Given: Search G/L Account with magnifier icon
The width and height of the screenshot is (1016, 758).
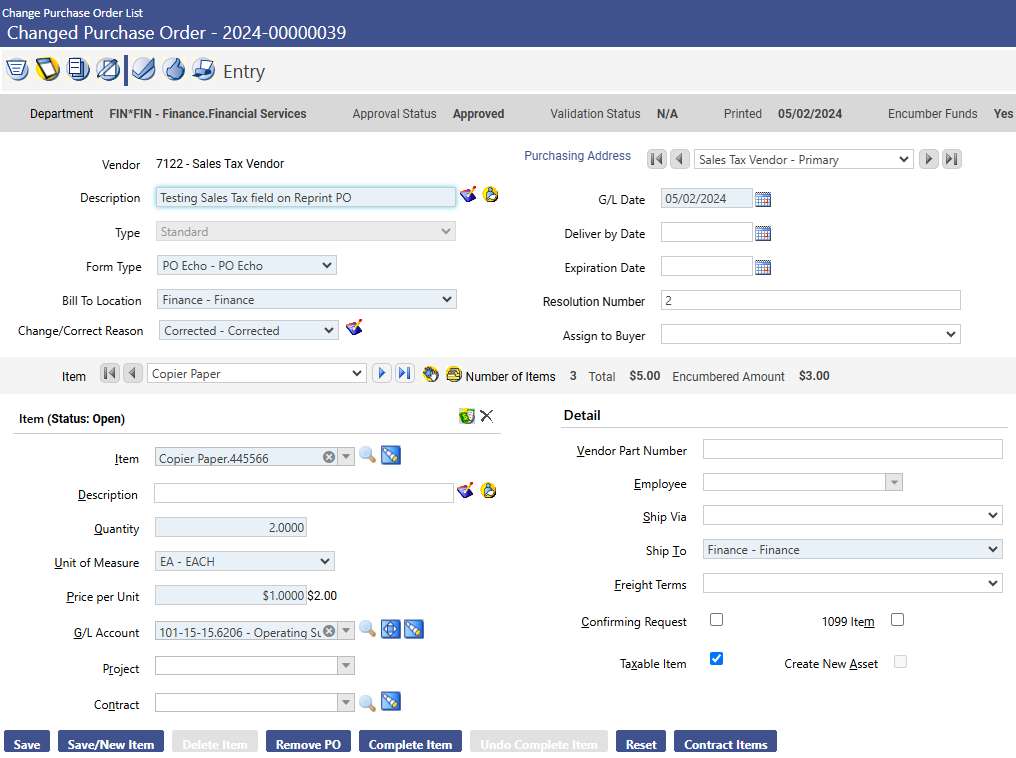Looking at the screenshot, I should click(x=367, y=629).
